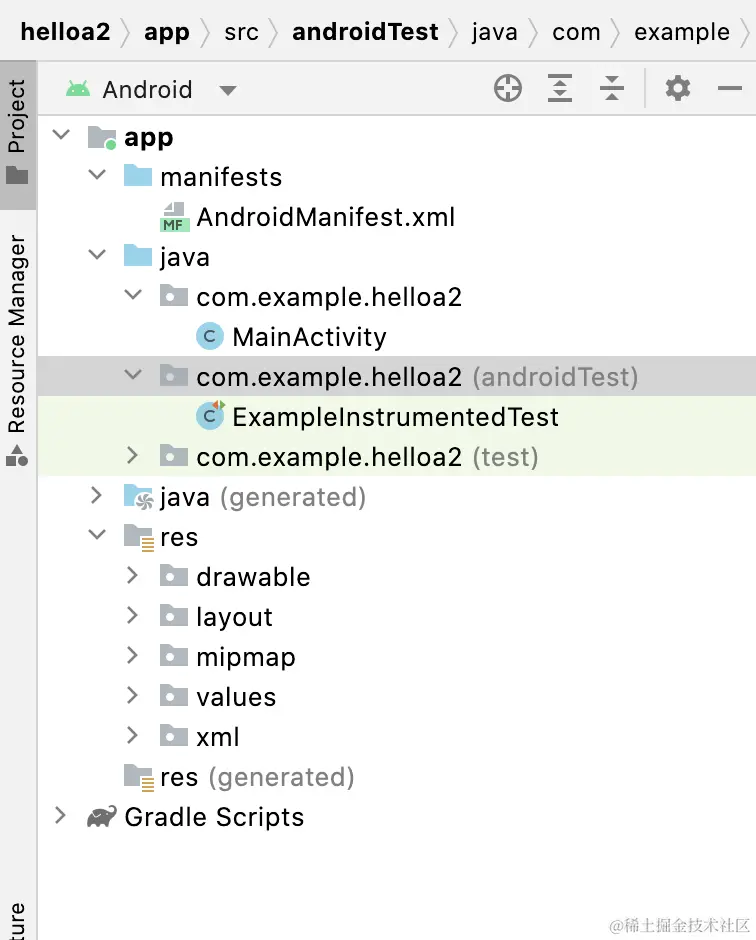Select the com.example.helloa2 (androidTest) row
Screen dimensions: 756x940
pos(396,376)
